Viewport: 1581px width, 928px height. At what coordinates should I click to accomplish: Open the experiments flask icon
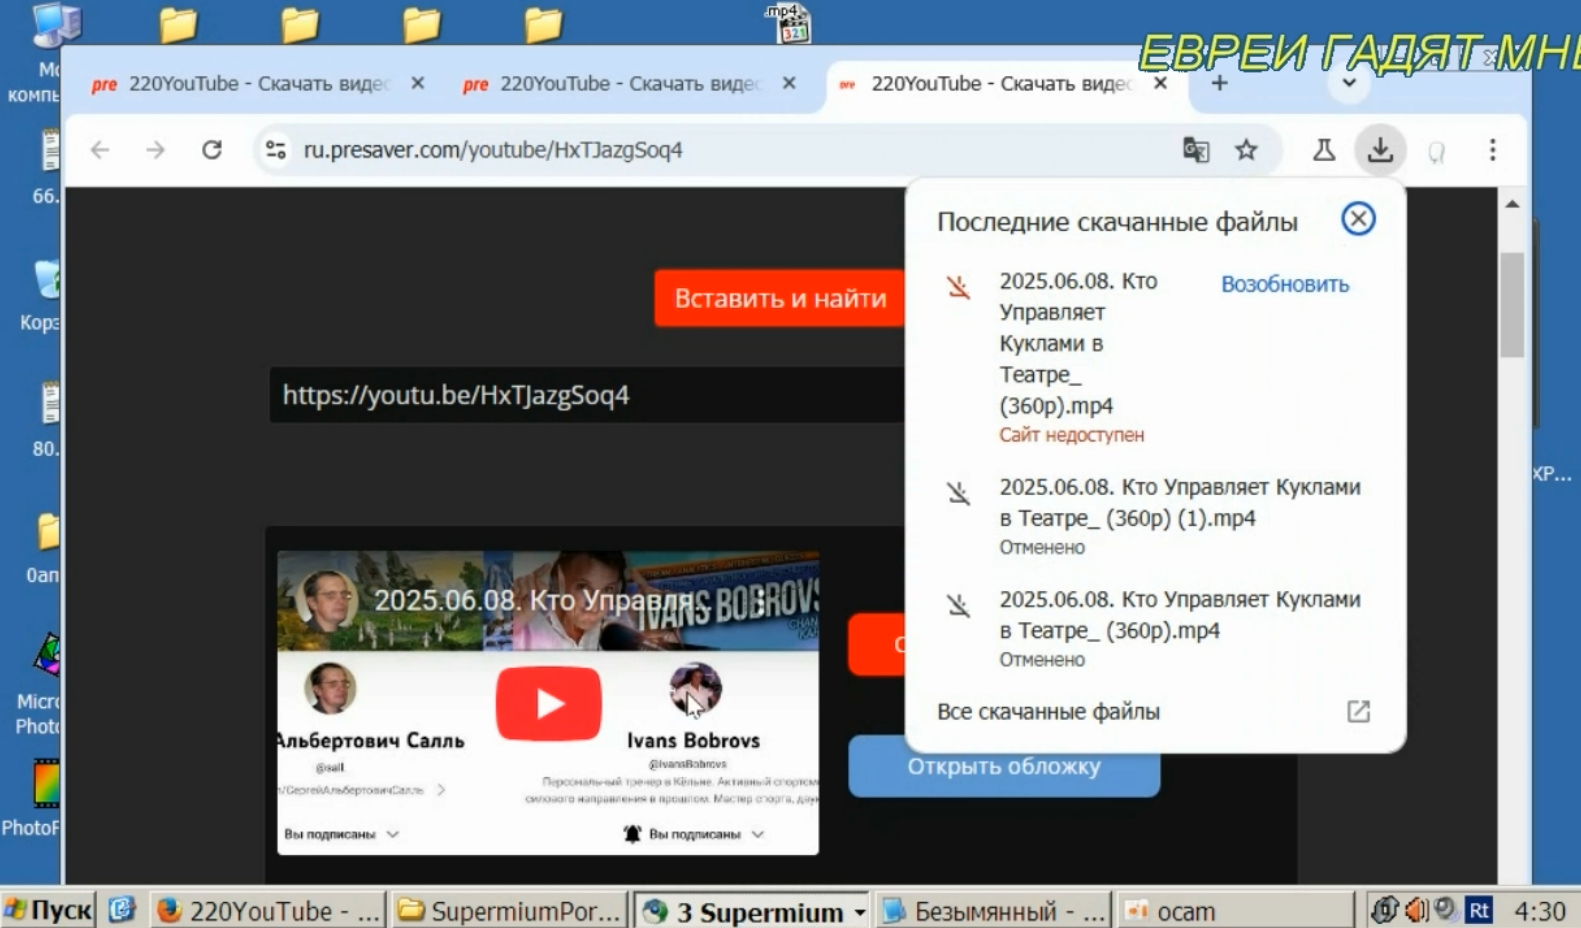coord(1324,150)
